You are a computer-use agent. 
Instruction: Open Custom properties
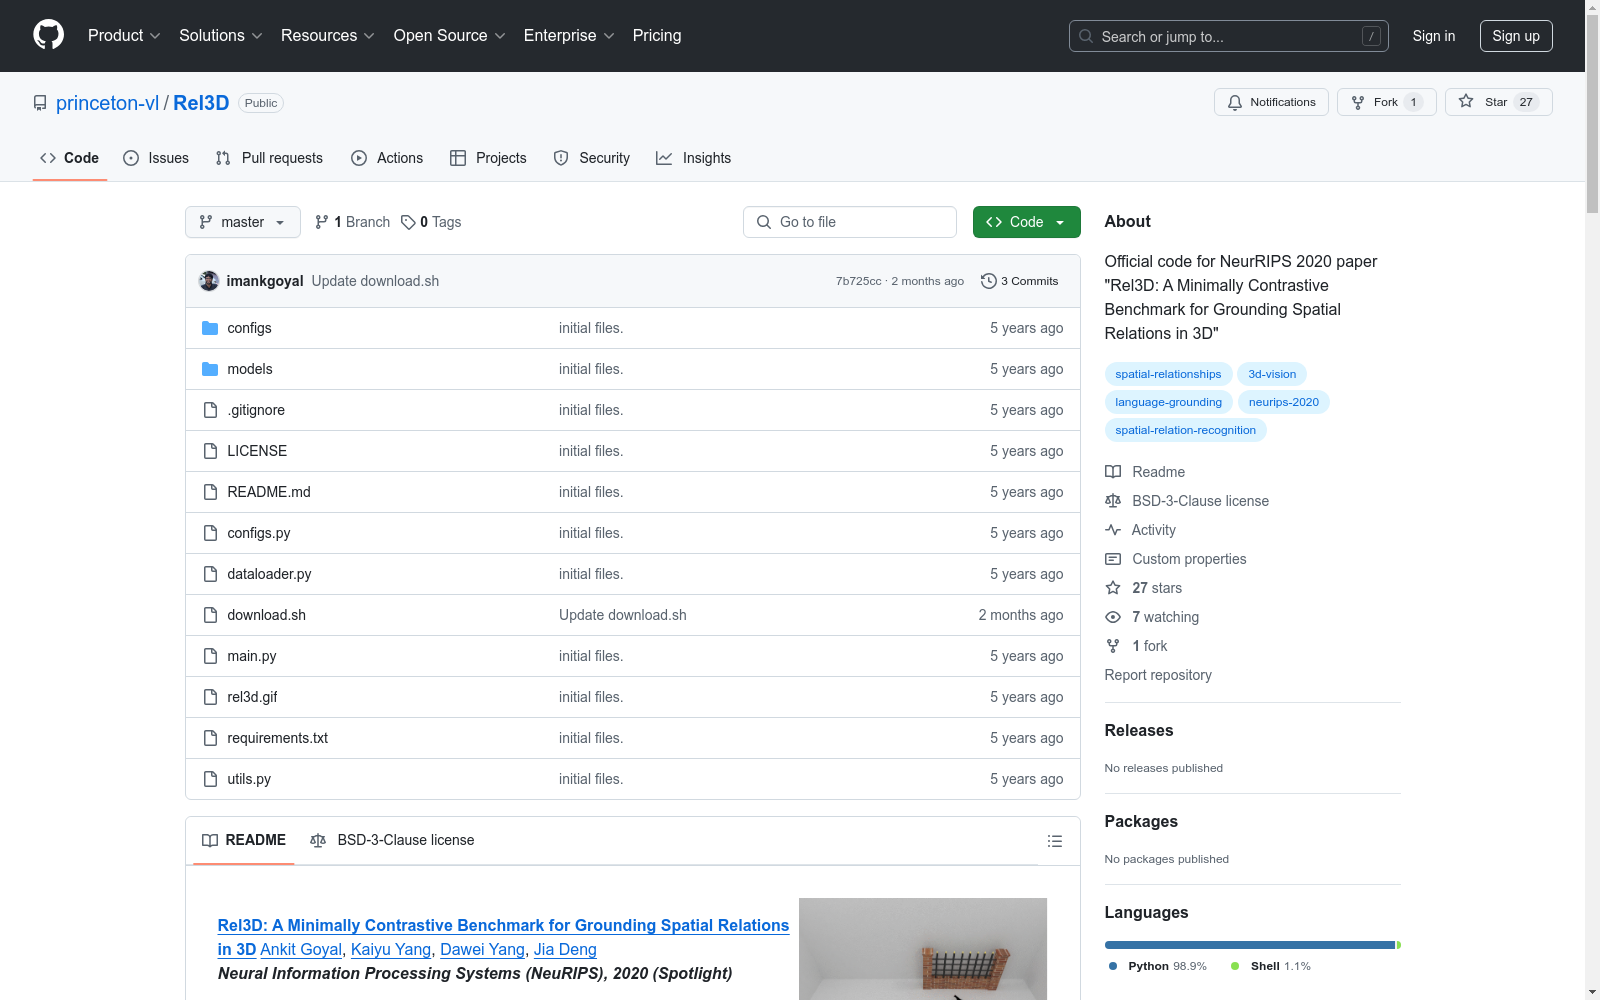(1176, 559)
